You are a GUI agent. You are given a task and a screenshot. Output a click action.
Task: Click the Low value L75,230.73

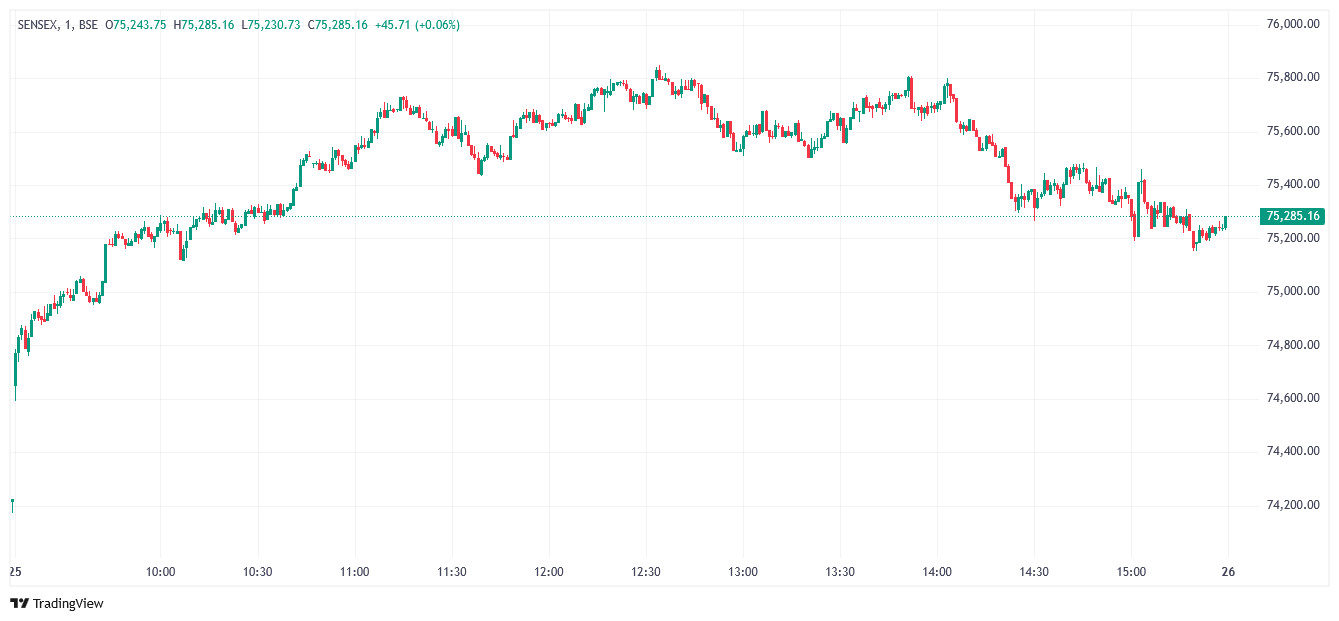click(270, 24)
